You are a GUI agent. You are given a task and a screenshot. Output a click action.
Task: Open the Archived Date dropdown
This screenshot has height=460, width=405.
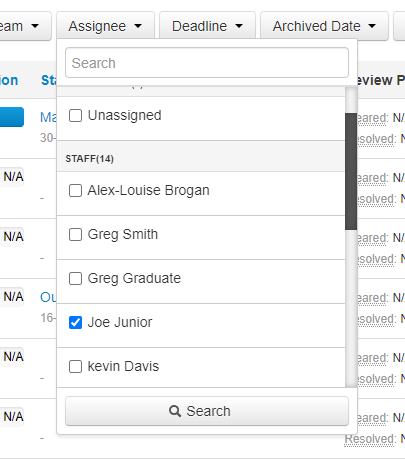324,26
